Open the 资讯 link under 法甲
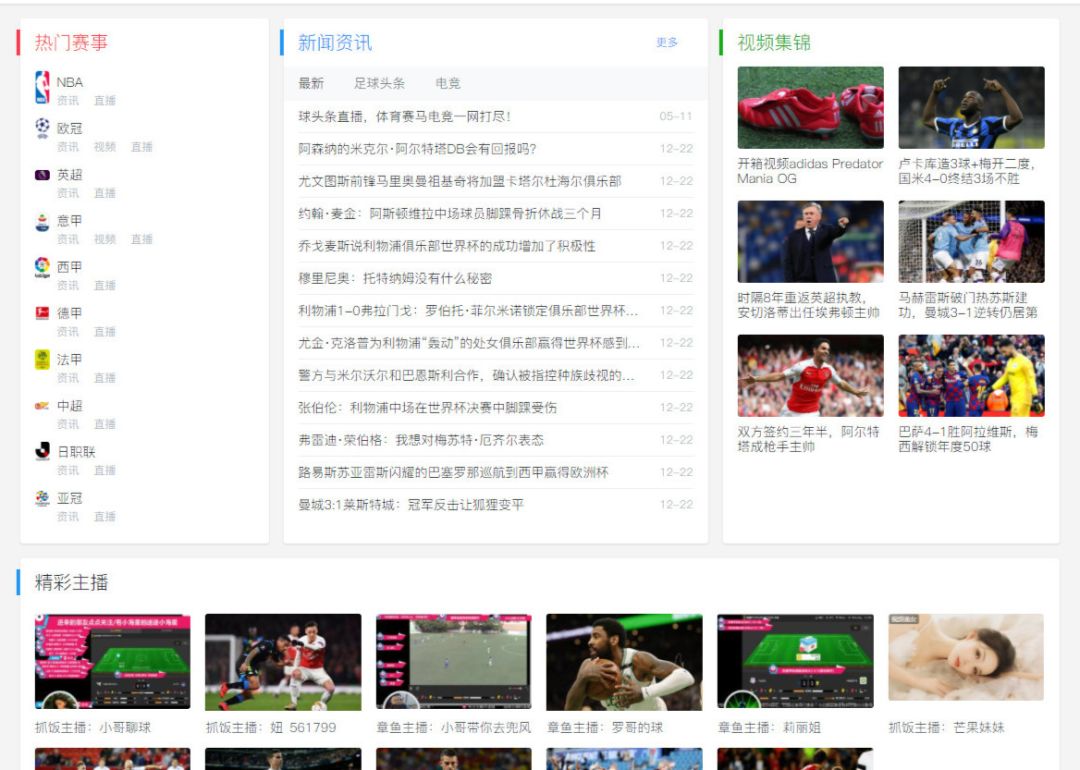The image size is (1080, 770). click(x=68, y=378)
